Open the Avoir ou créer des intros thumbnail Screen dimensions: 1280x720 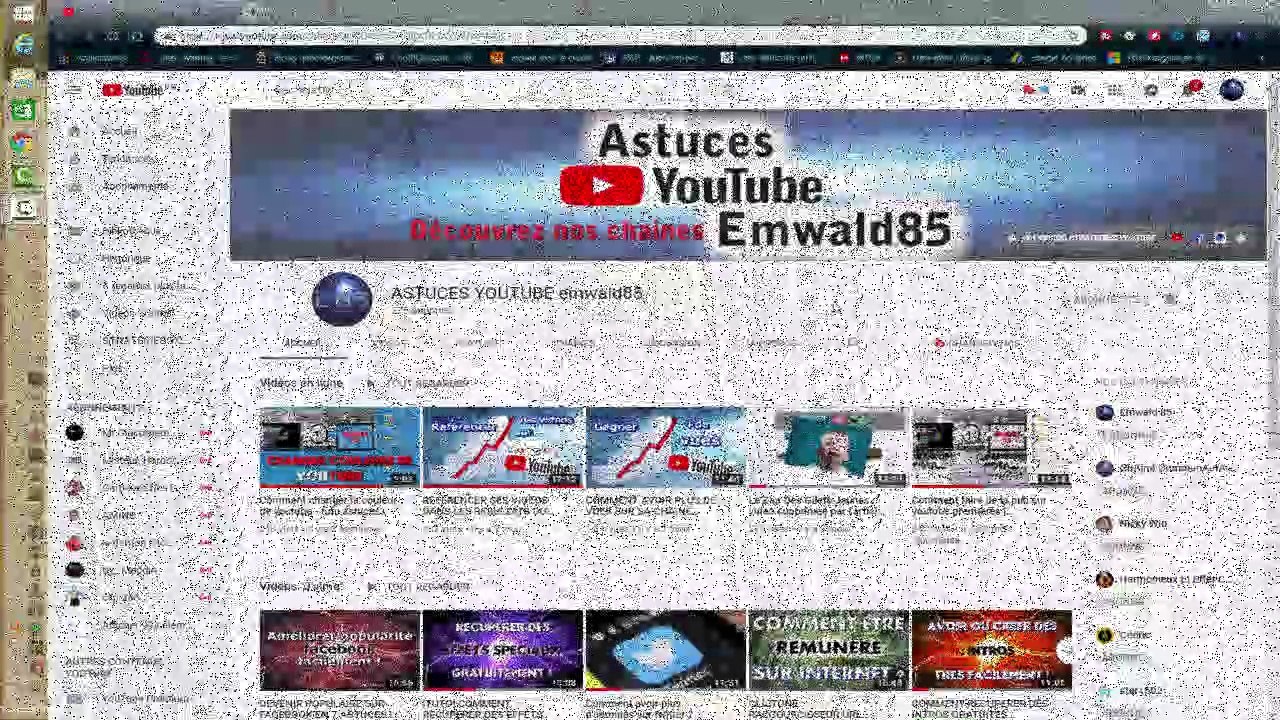coord(991,650)
